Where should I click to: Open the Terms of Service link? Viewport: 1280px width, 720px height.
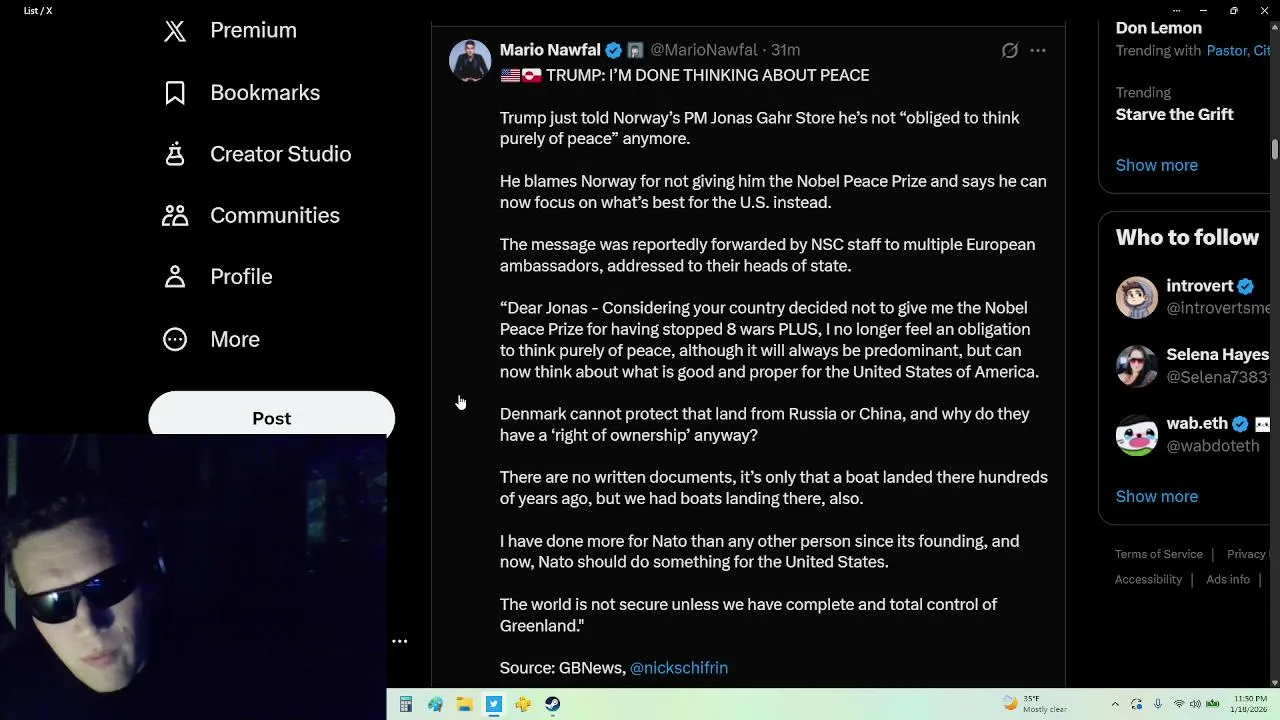click(1159, 554)
